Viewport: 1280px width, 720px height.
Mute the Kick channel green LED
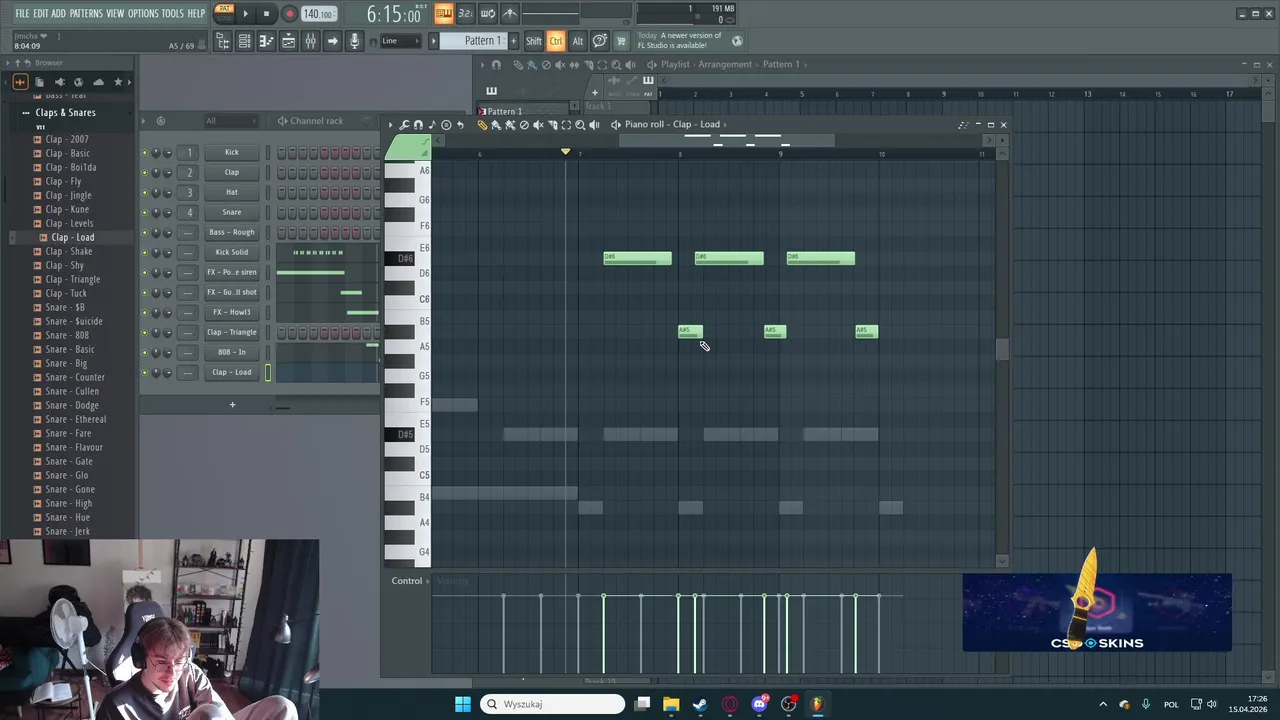pos(144,152)
